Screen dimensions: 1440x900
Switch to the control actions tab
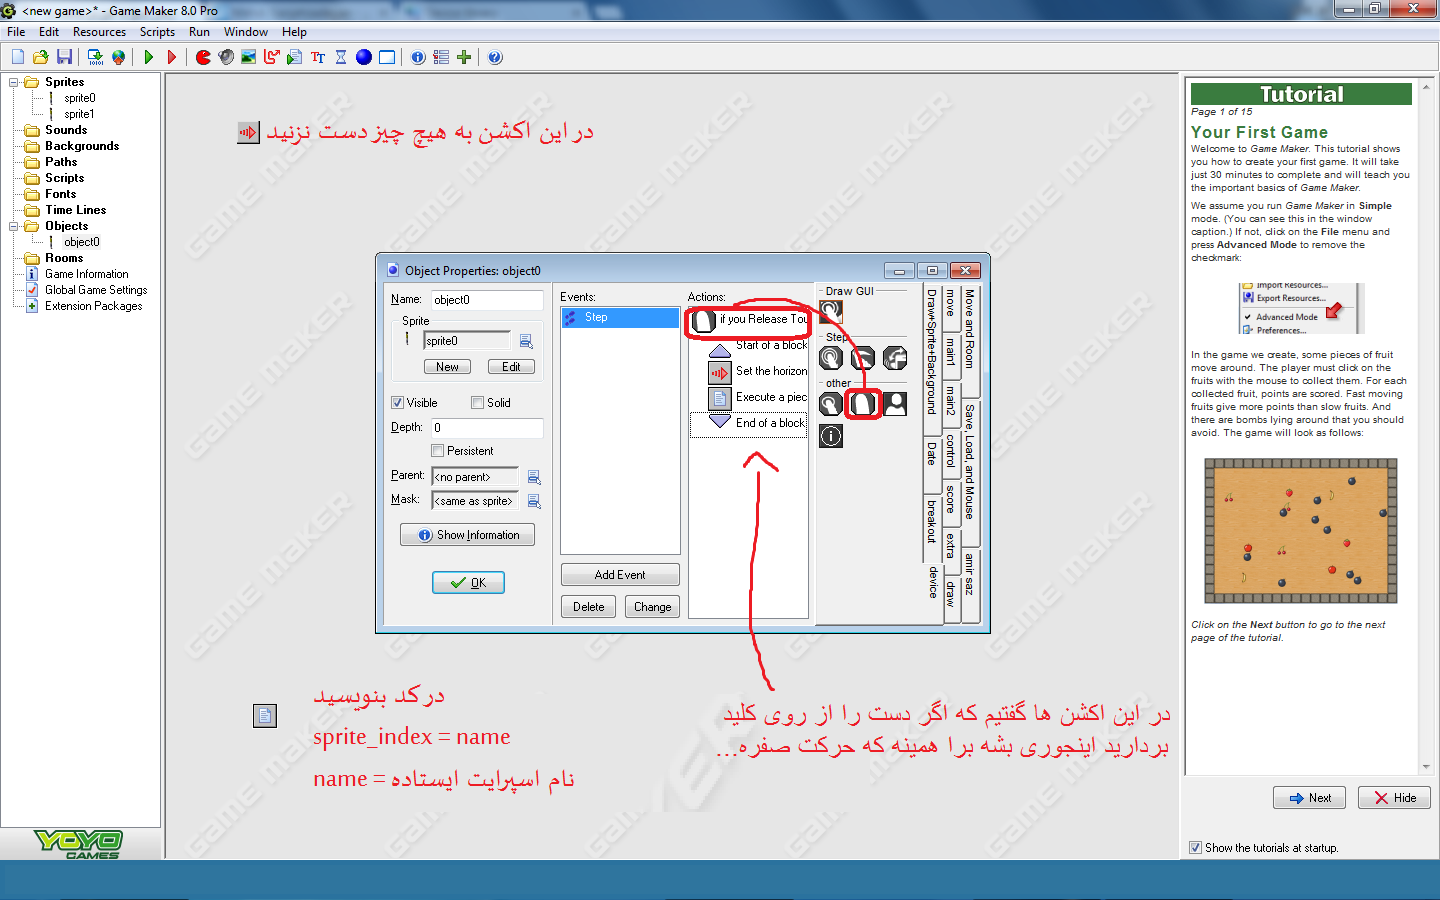[951, 452]
